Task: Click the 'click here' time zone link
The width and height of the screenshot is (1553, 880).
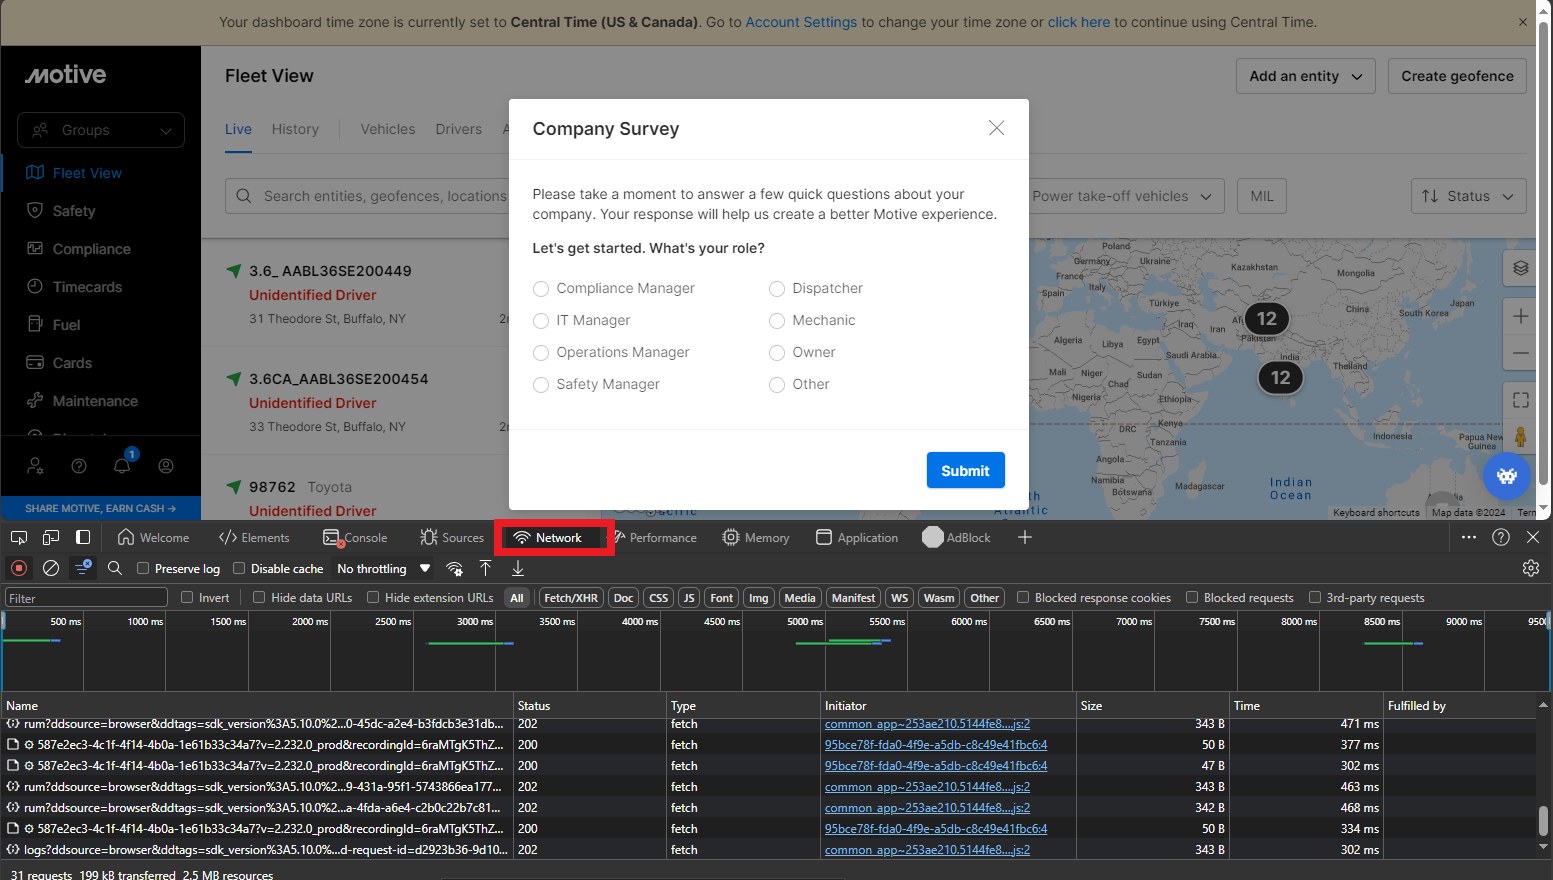Action: 1079,22
